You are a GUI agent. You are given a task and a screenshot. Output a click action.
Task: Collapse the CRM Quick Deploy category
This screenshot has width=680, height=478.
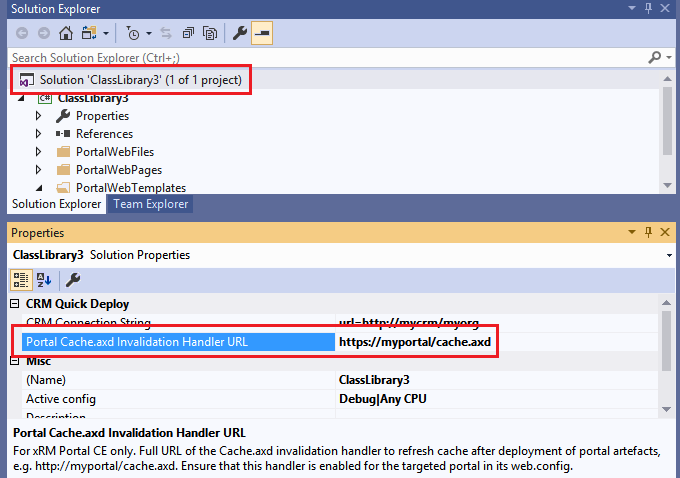(15, 304)
